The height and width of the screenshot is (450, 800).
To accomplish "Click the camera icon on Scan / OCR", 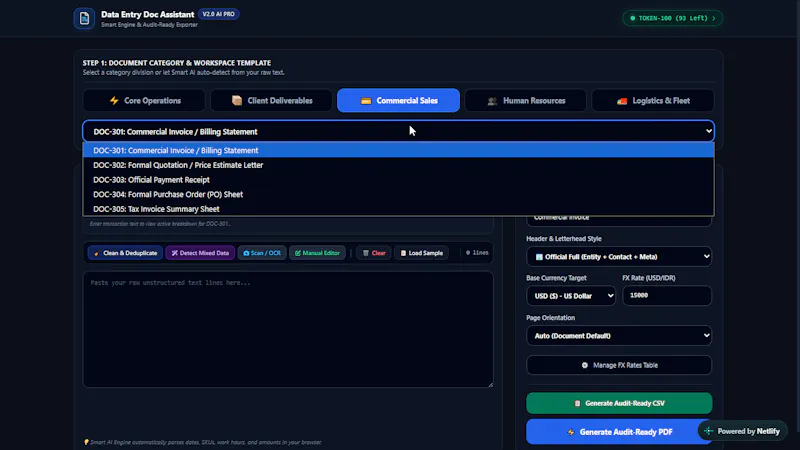I will [x=246, y=253].
